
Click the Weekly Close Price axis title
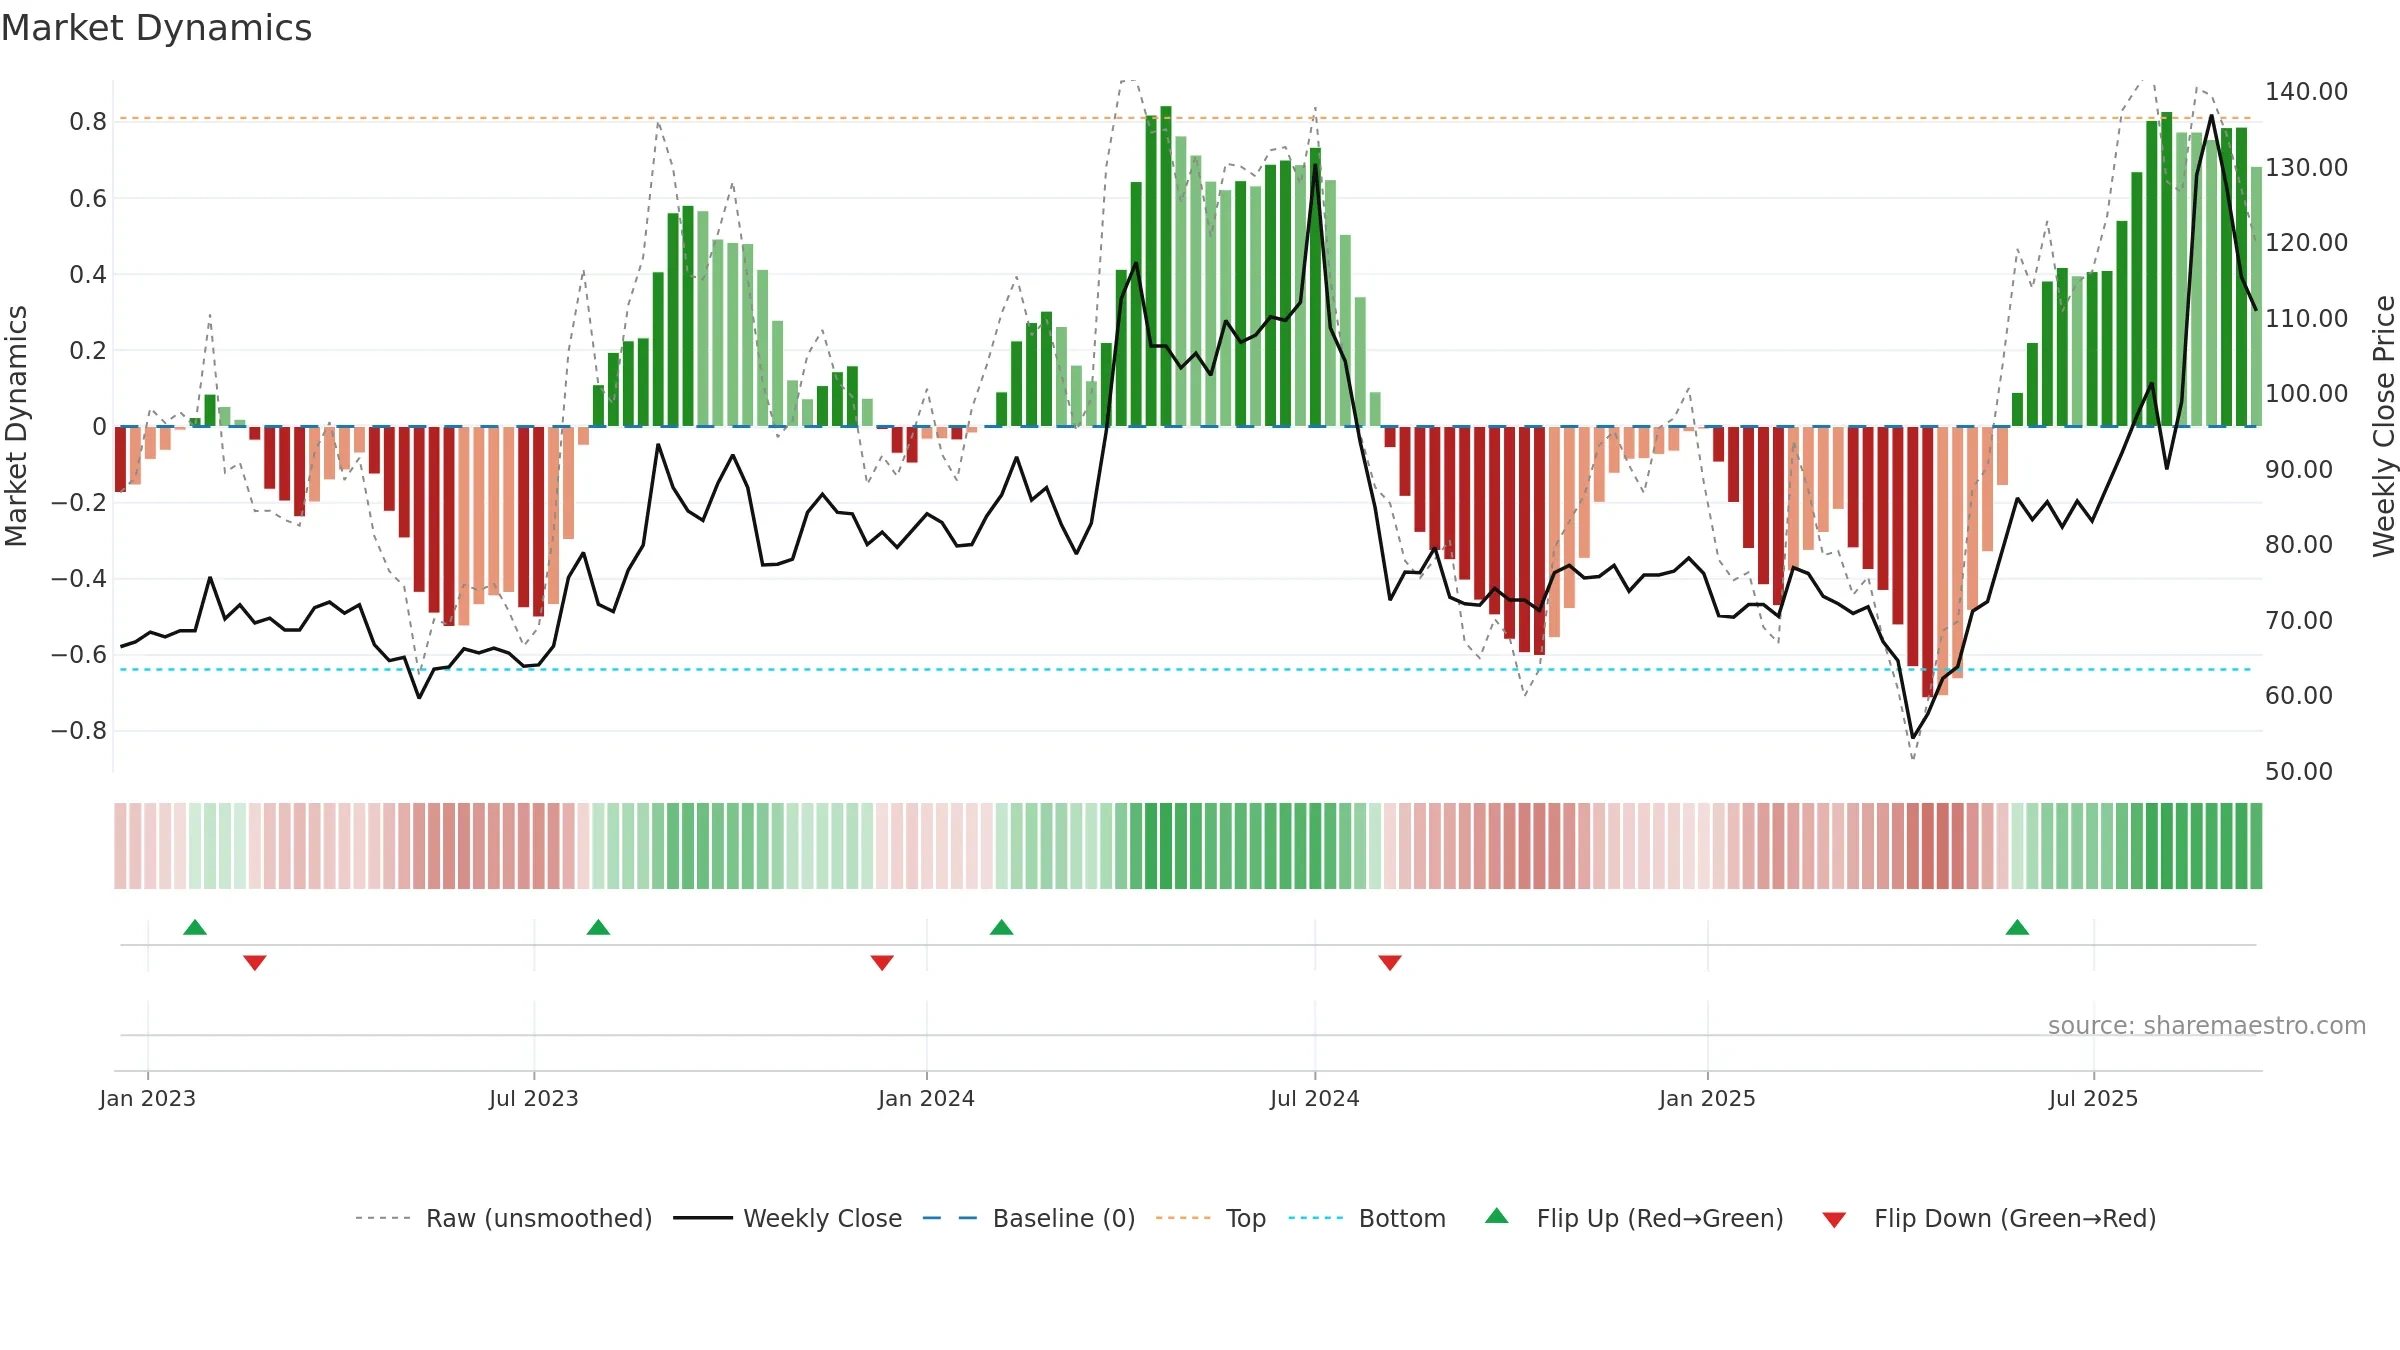pos(2384,426)
